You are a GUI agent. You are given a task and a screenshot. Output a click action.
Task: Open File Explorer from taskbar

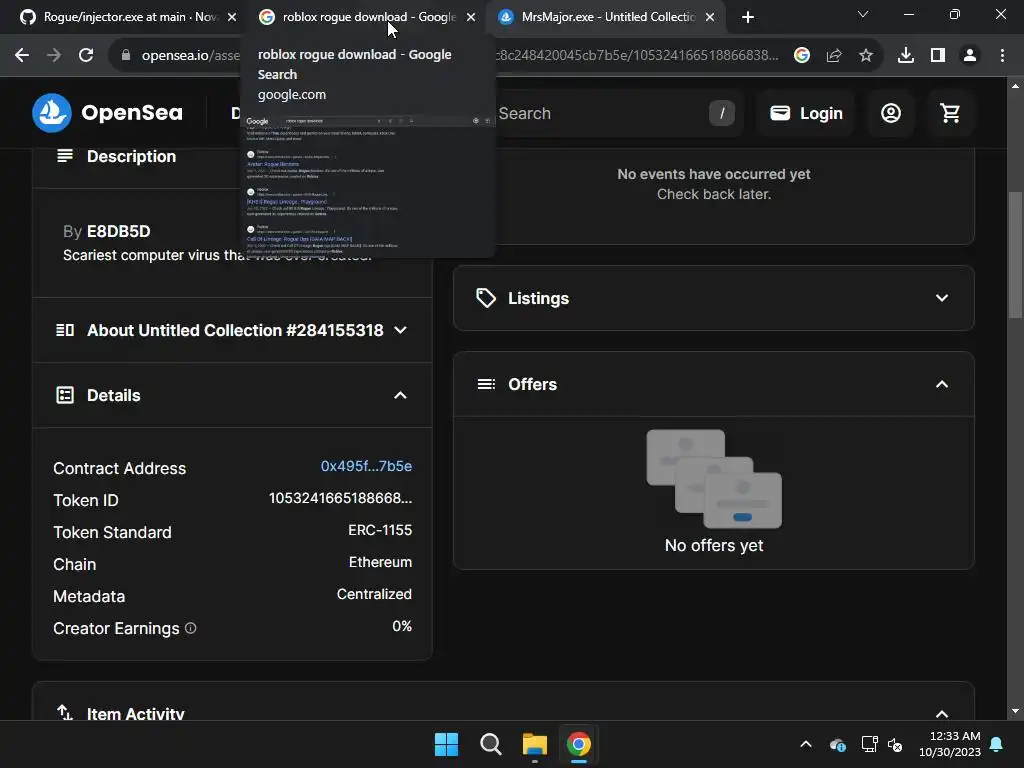pos(534,744)
